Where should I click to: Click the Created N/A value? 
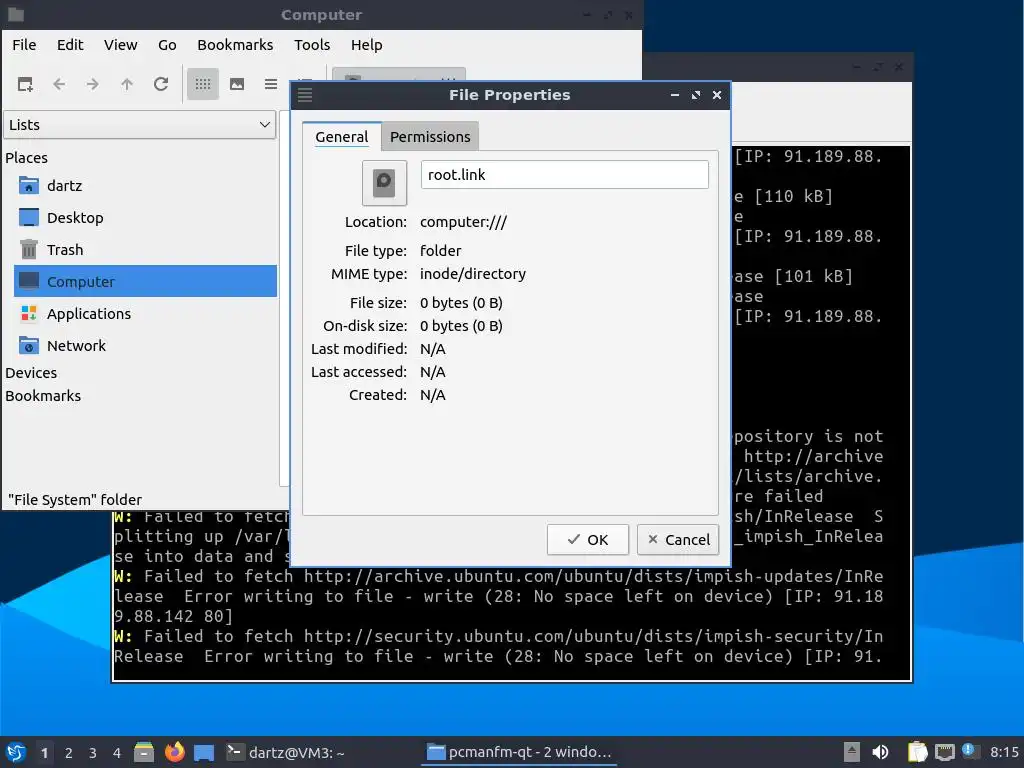click(432, 395)
